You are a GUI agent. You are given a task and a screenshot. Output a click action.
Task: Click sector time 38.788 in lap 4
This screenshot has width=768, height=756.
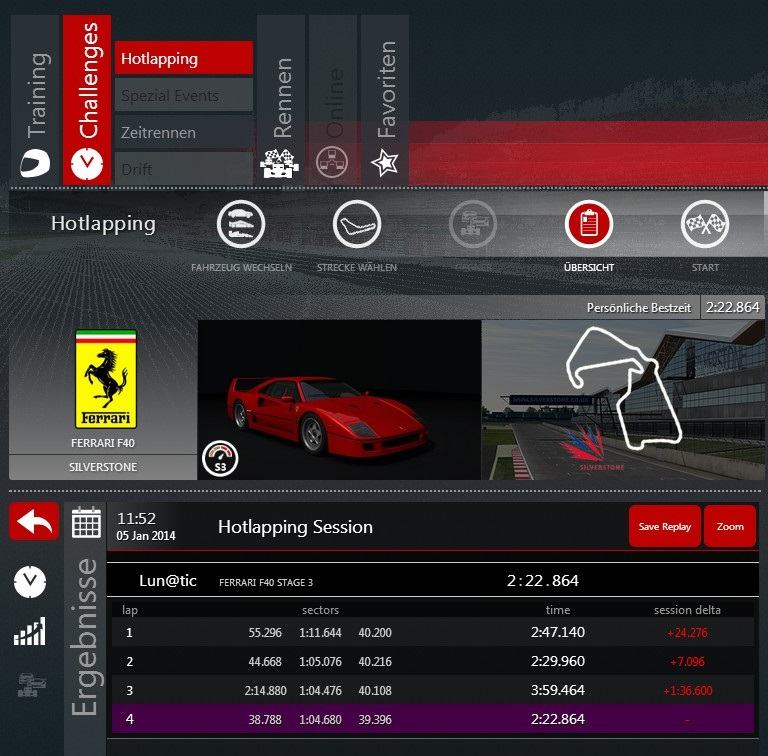tap(265, 719)
